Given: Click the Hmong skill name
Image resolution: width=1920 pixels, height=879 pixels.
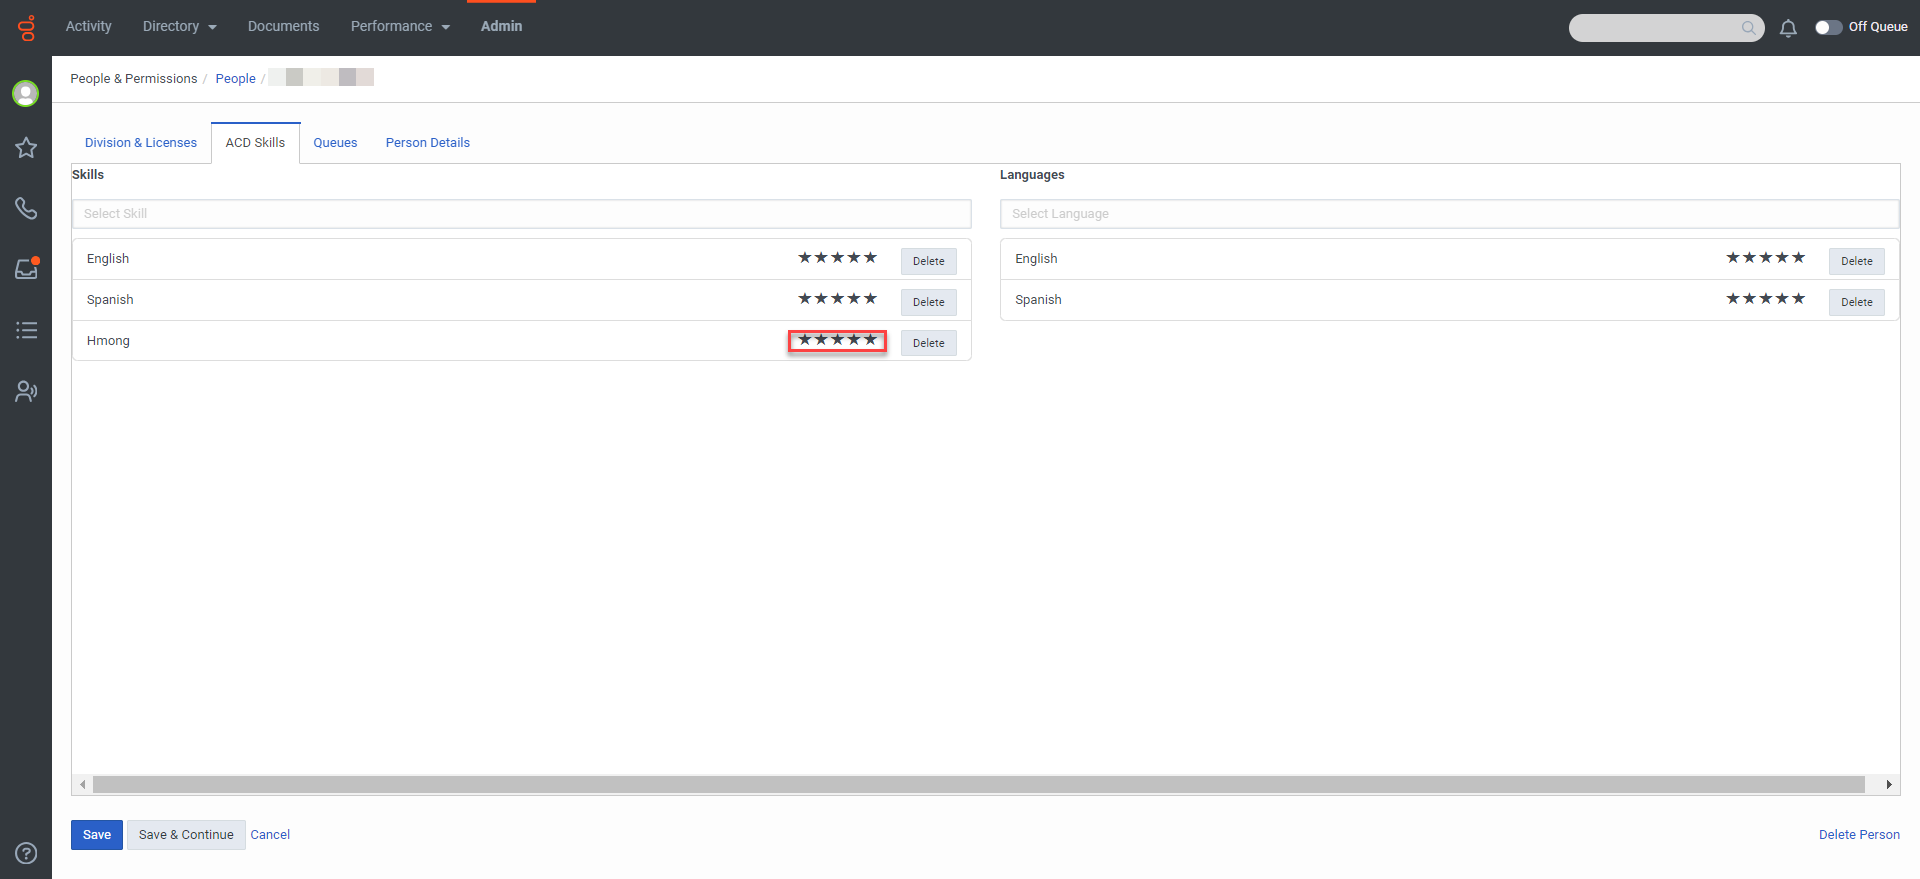Looking at the screenshot, I should tap(108, 341).
